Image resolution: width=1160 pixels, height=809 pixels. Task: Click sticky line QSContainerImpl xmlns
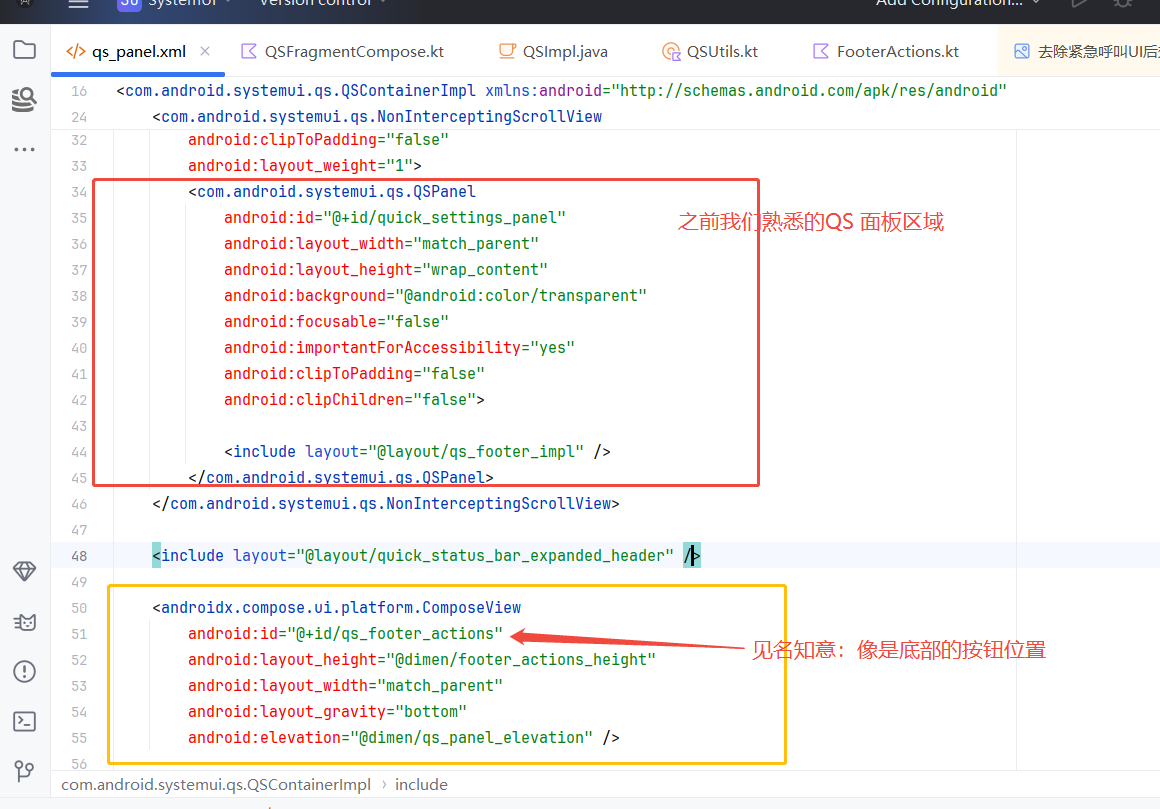tap(562, 90)
